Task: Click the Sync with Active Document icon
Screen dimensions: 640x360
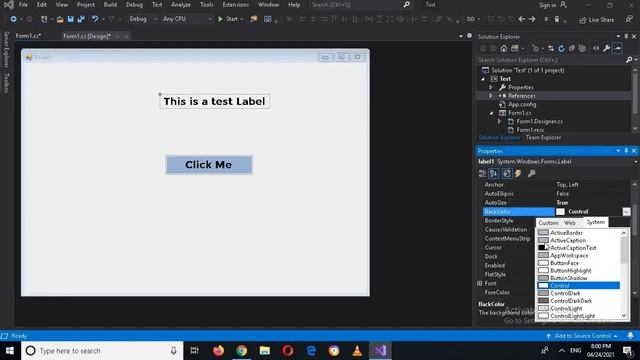Action: coord(551,49)
